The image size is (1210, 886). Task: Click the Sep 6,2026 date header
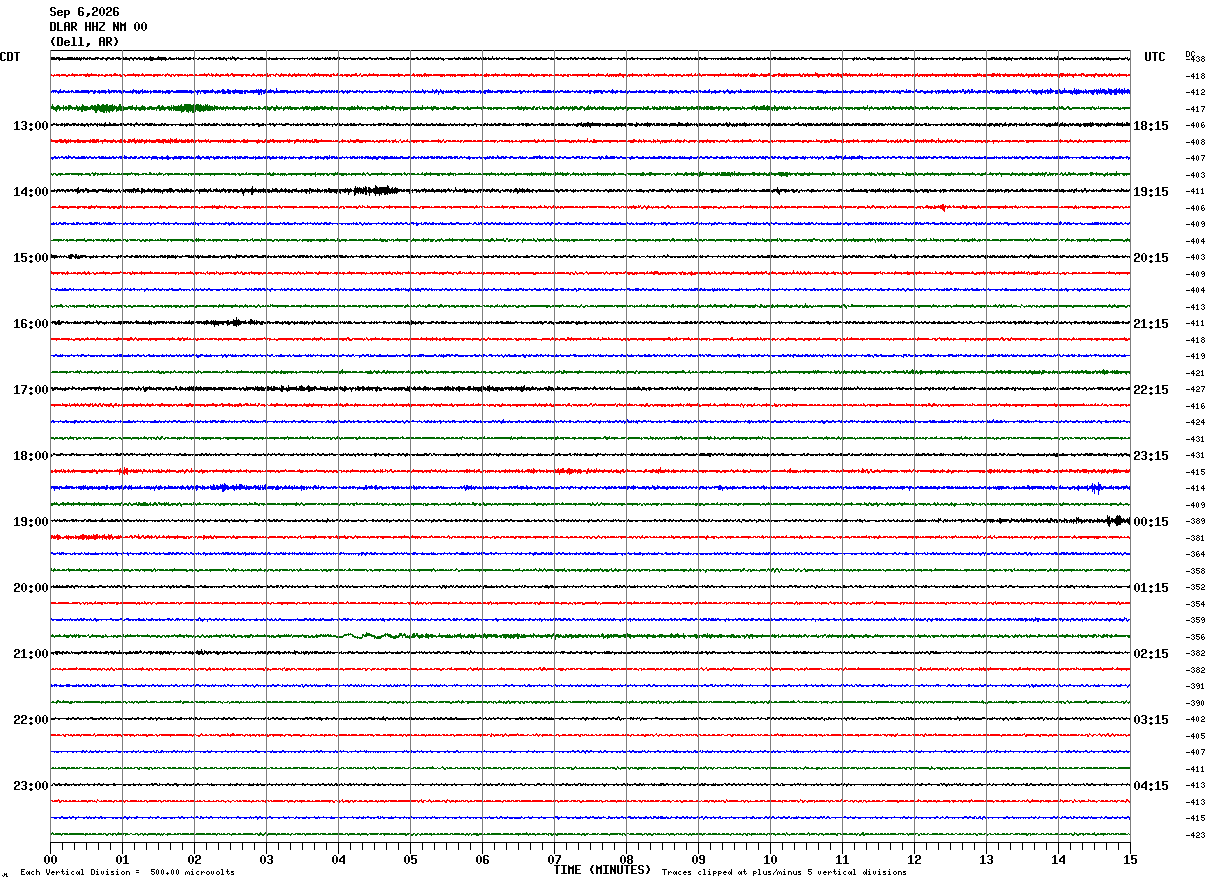click(84, 12)
